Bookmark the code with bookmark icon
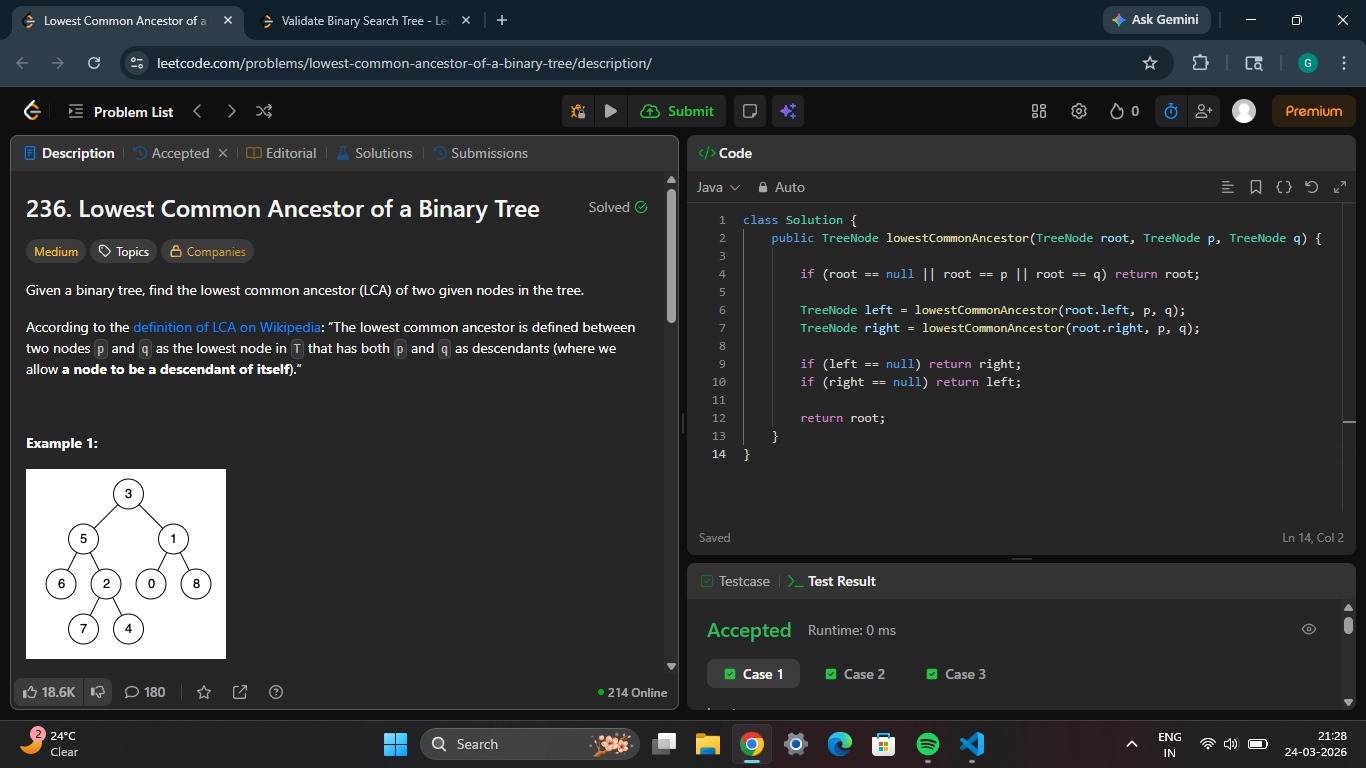Image resolution: width=1366 pixels, height=768 pixels. click(x=1256, y=187)
